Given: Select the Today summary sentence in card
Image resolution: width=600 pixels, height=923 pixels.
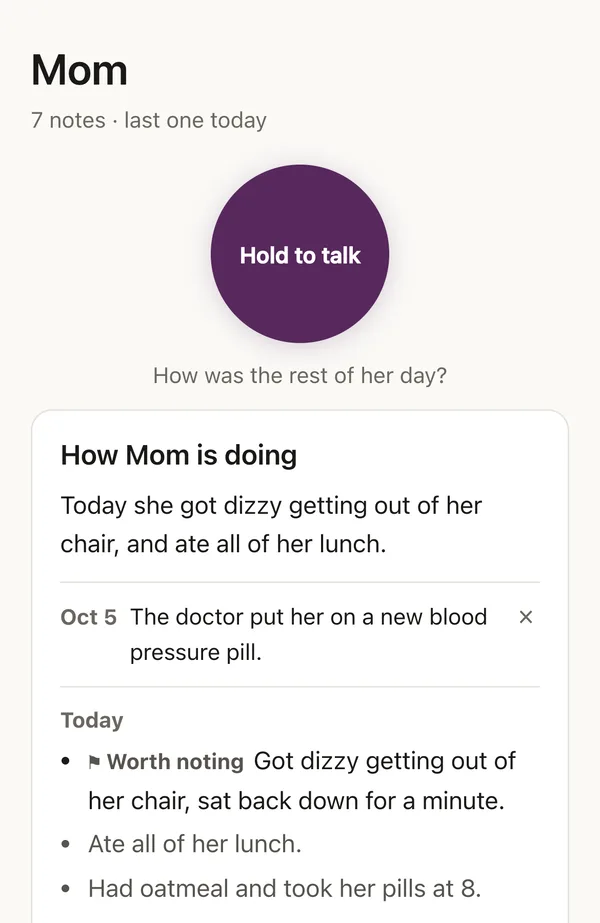Looking at the screenshot, I should coord(271,524).
